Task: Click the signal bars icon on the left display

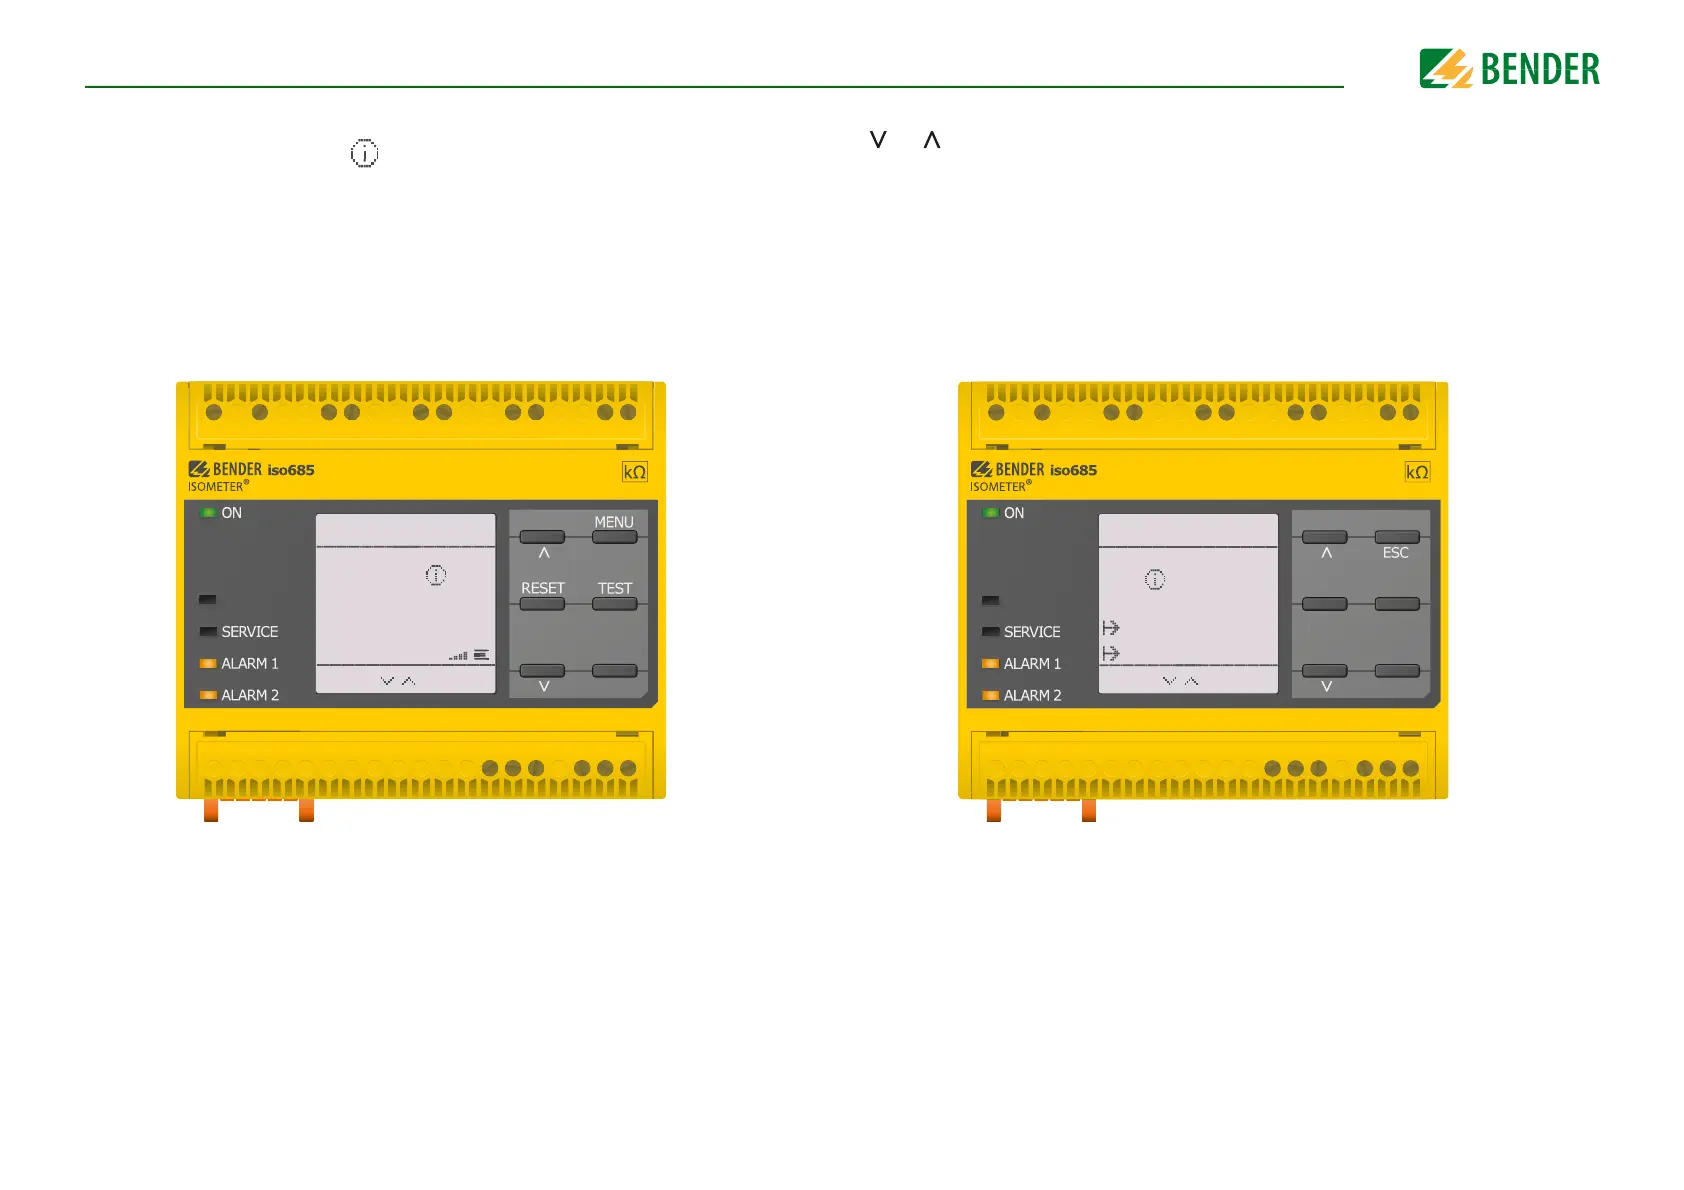Action: pyautogui.click(x=459, y=656)
